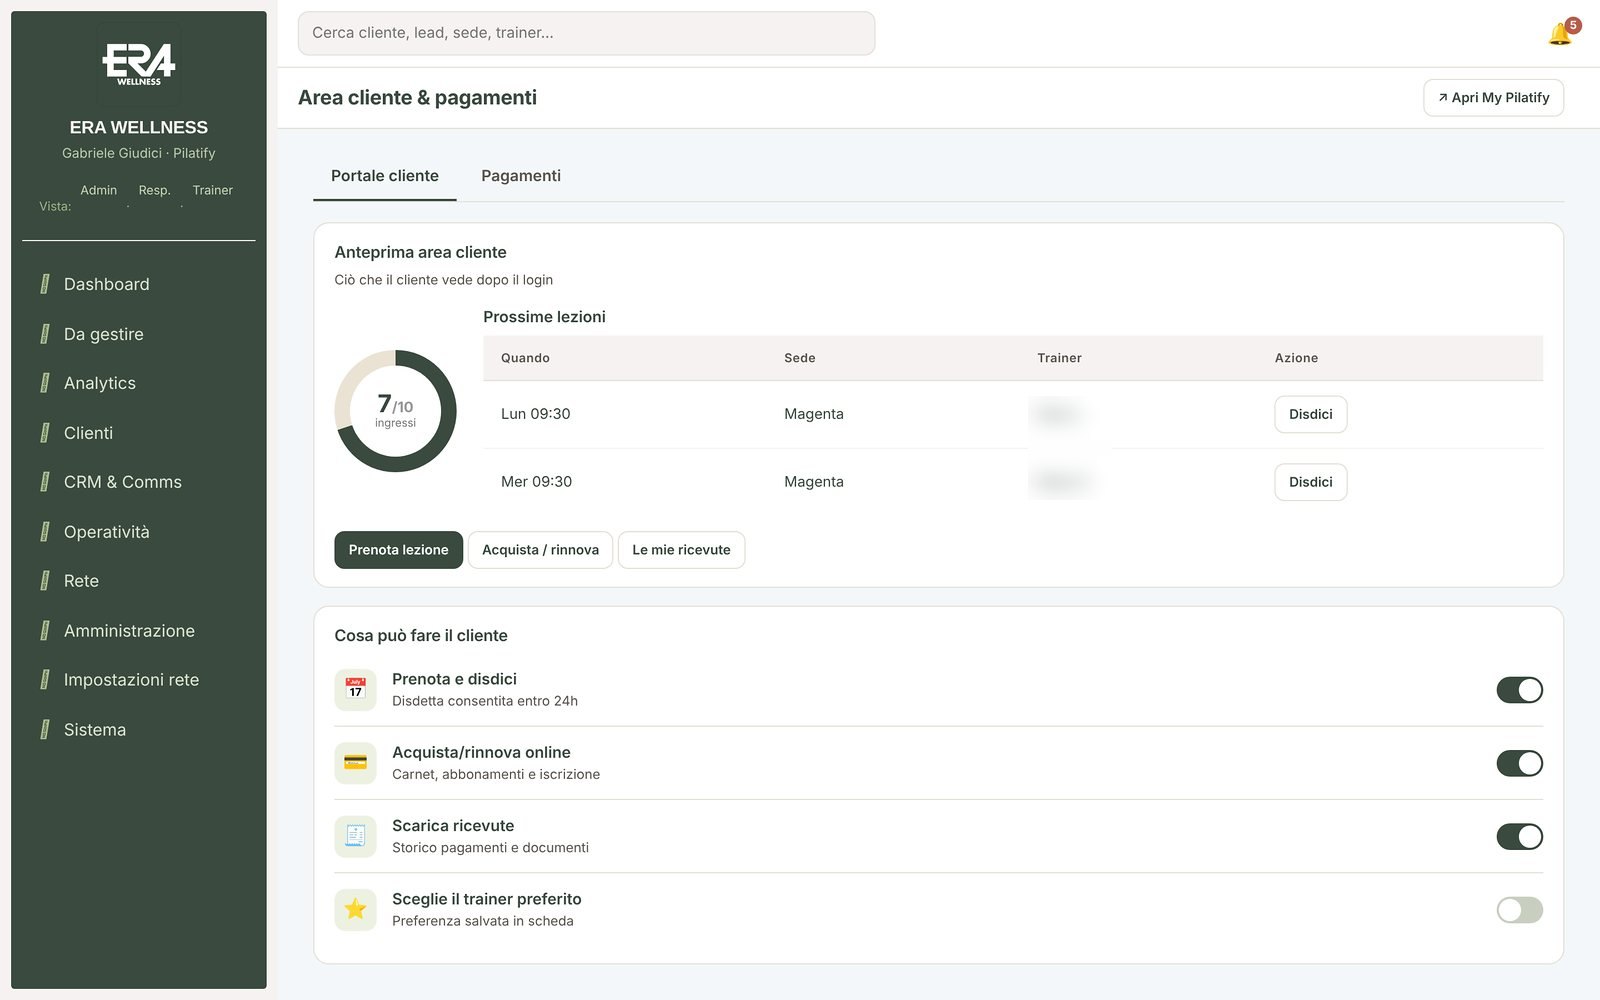The width and height of the screenshot is (1600, 1000).
Task: Focus the Cerca cliente search field
Action: [x=586, y=33]
